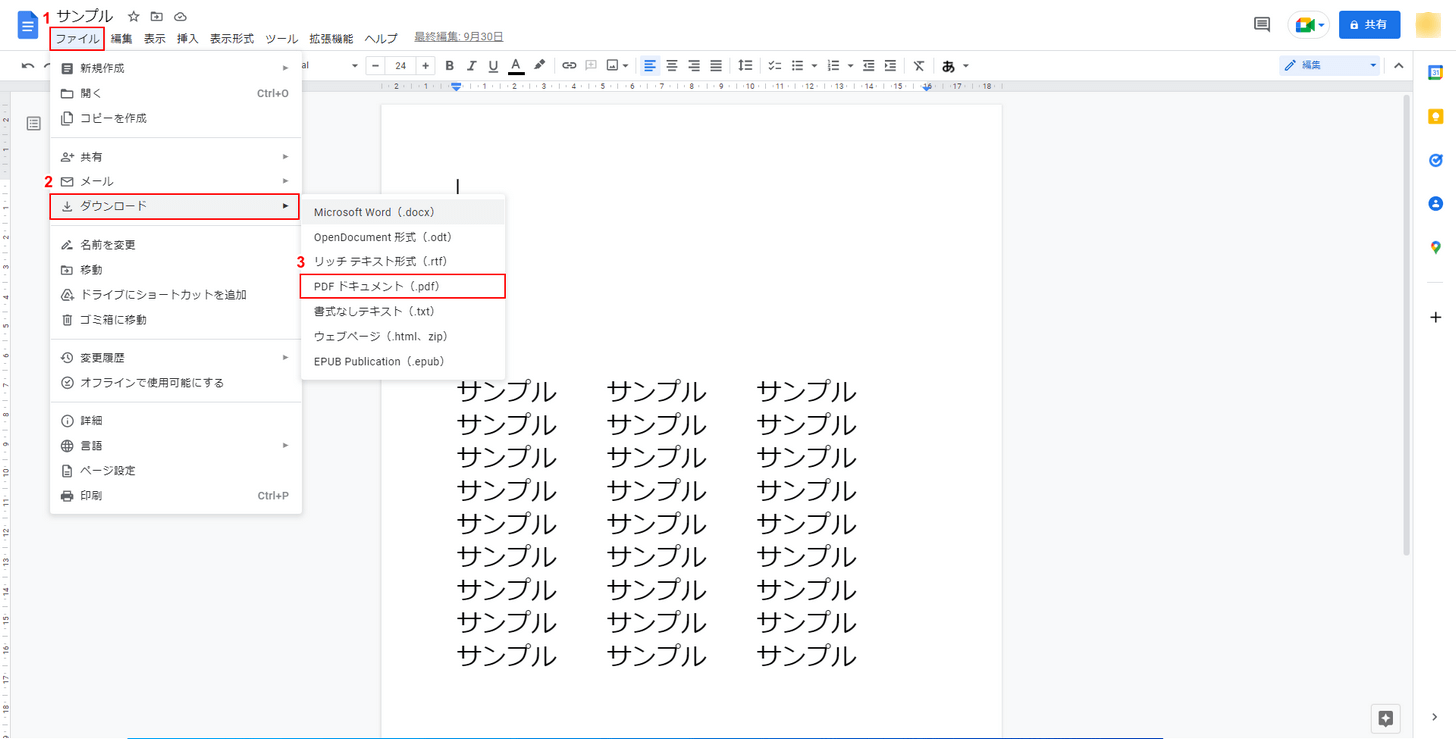Click the Explore button at bottom right
The image size is (1456, 739).
click(1385, 718)
